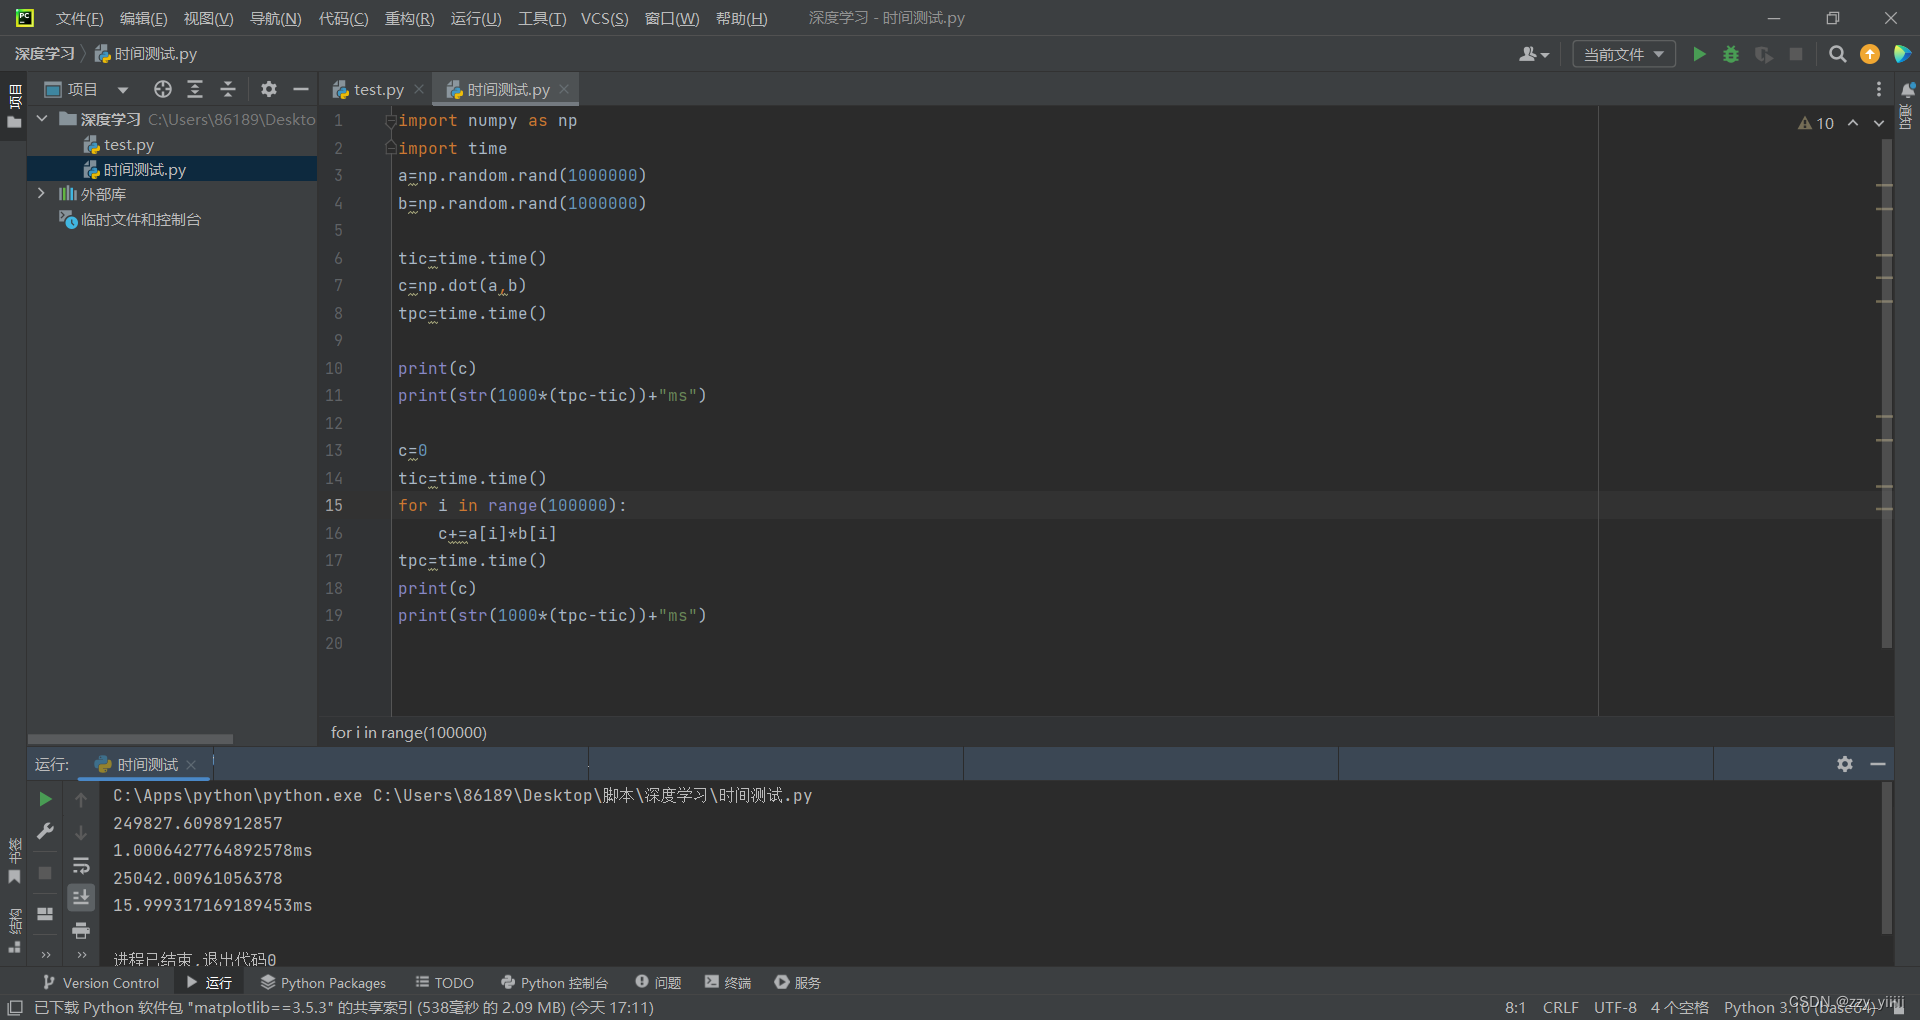Viewport: 1920px width, 1020px height.
Task: Click CRLF line separator in status bar
Action: [x=1560, y=1007]
